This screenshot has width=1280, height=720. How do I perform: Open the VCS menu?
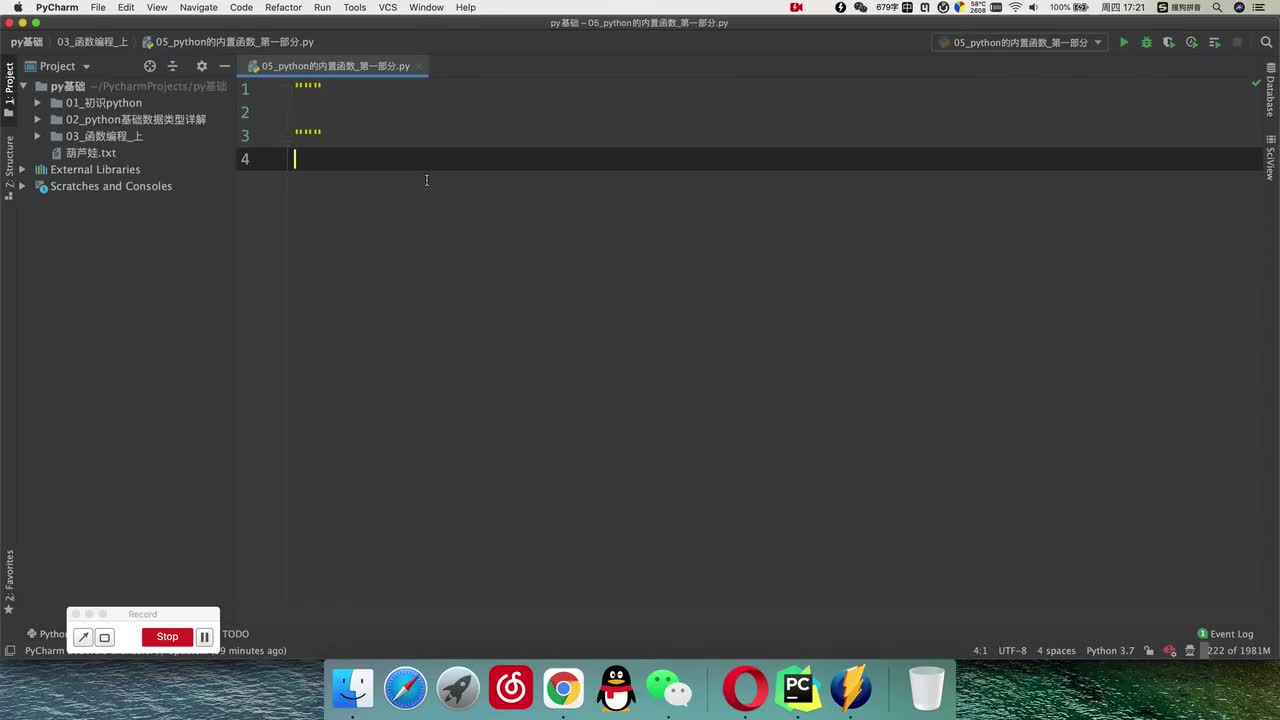[x=387, y=7]
